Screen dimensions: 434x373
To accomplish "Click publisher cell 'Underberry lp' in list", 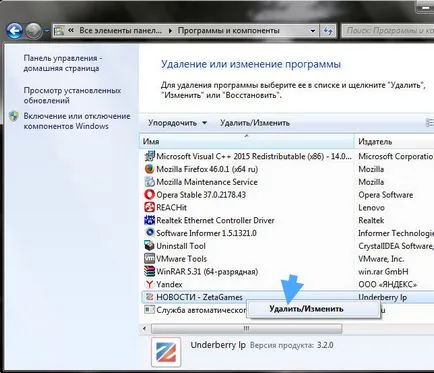I will pyautogui.click(x=383, y=297).
